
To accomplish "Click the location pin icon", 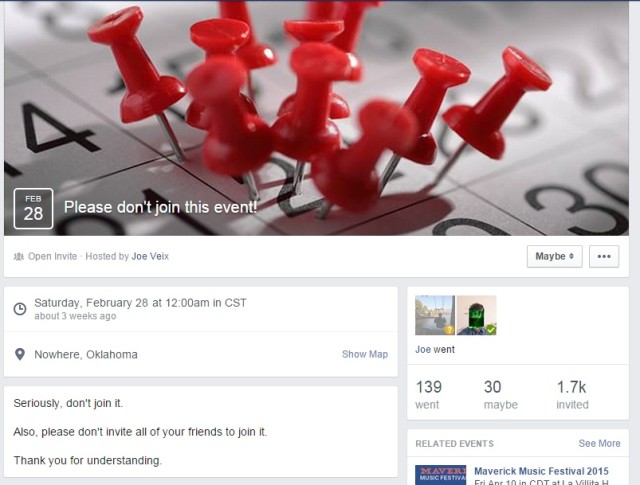I will [x=20, y=354].
